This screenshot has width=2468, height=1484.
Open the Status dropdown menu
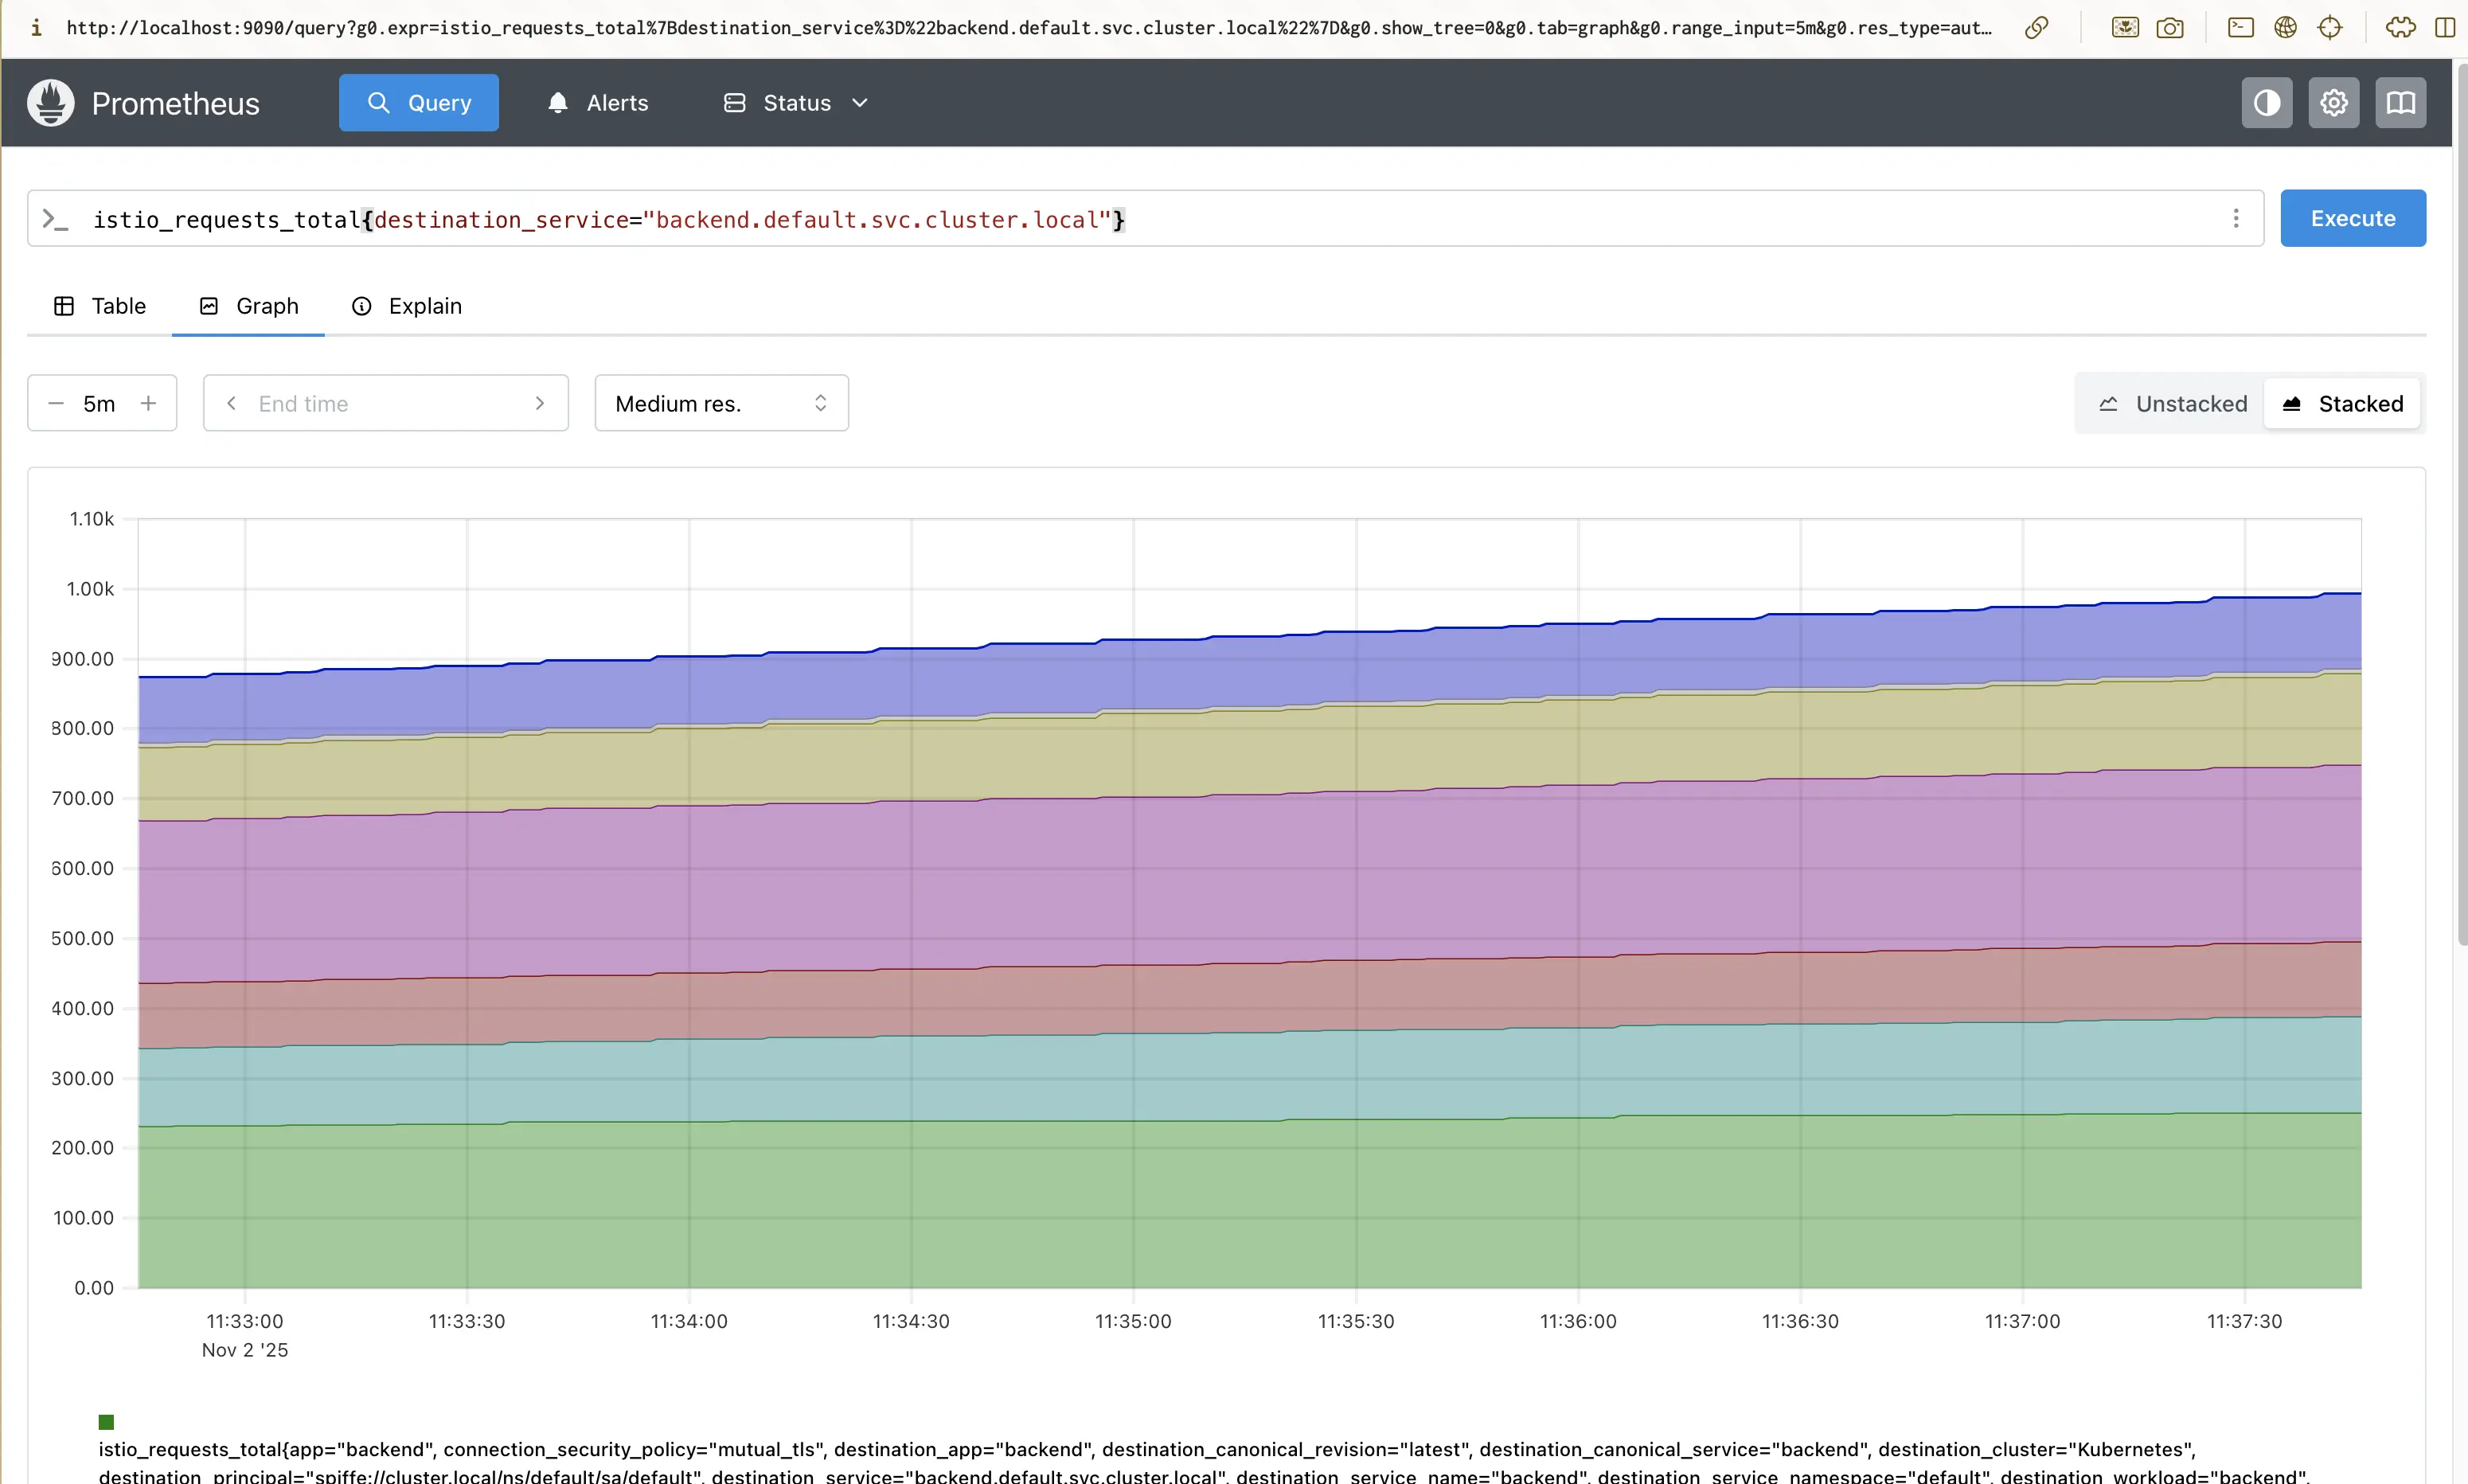pos(796,103)
